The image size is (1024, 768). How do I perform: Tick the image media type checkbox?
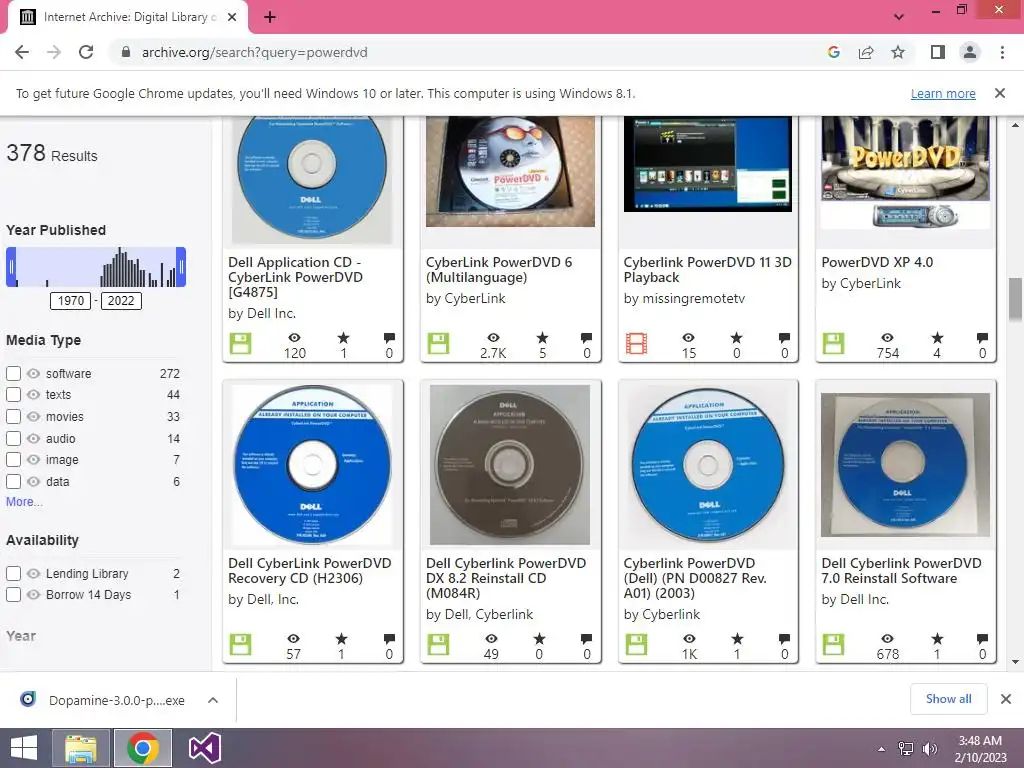coord(13,460)
